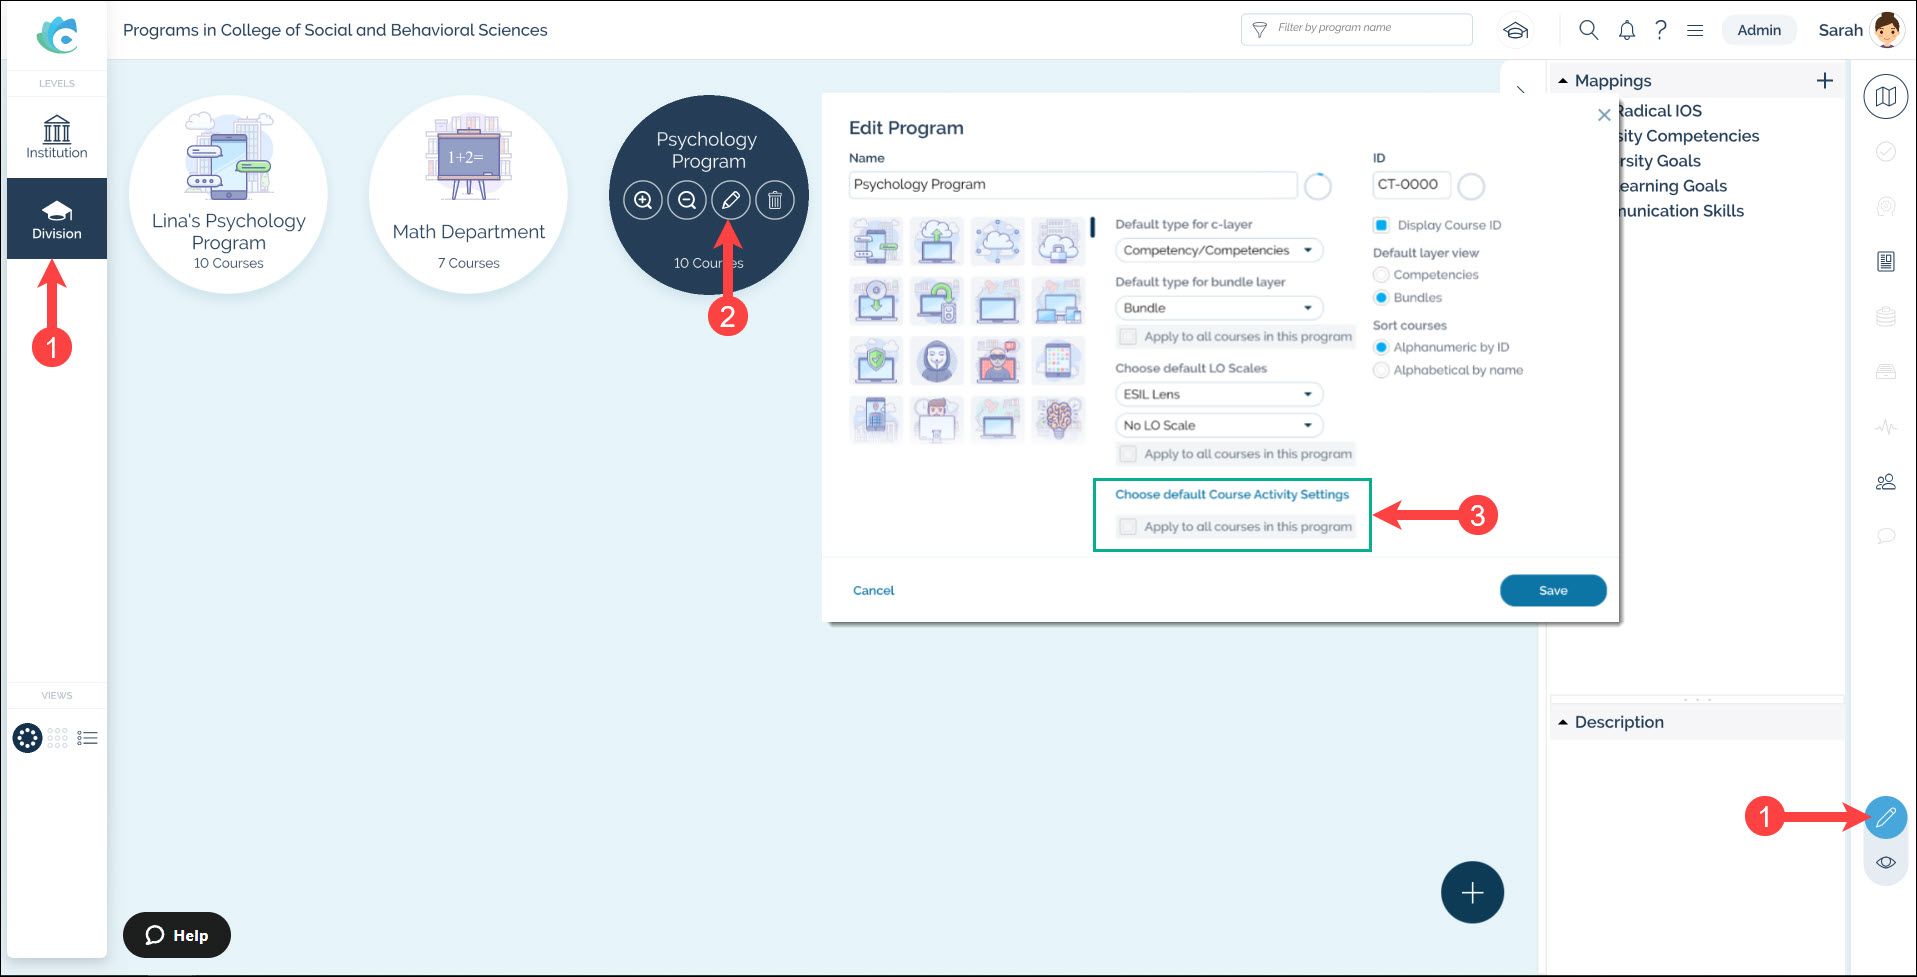Click the search magnifier in top bar

pyautogui.click(x=1588, y=30)
